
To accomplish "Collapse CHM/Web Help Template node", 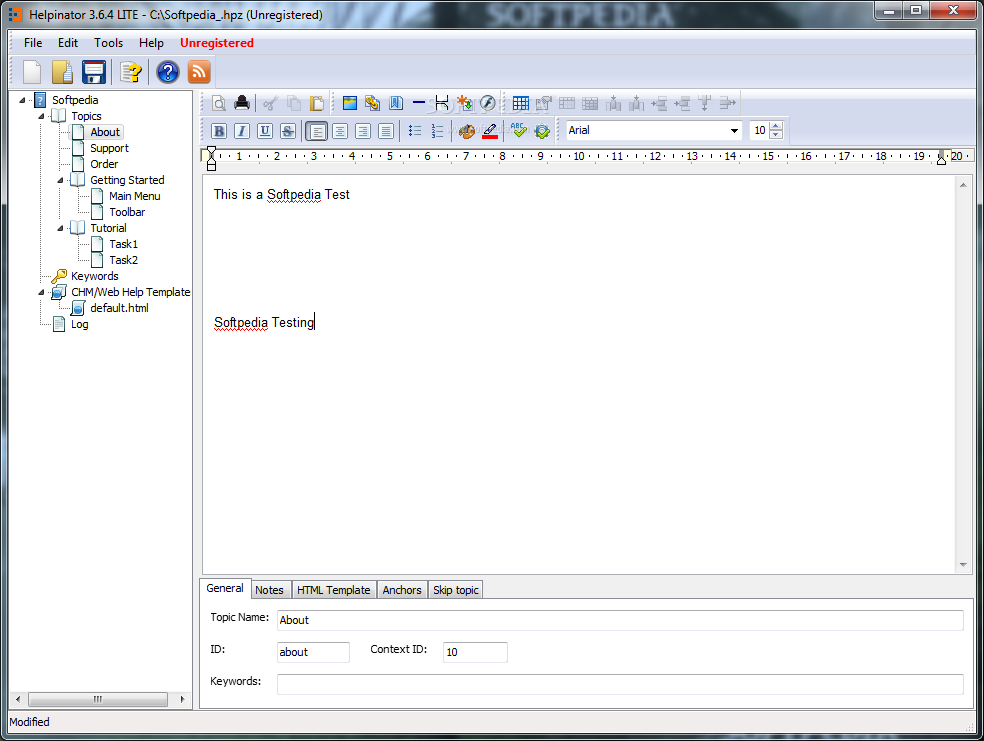I will pos(41,292).
